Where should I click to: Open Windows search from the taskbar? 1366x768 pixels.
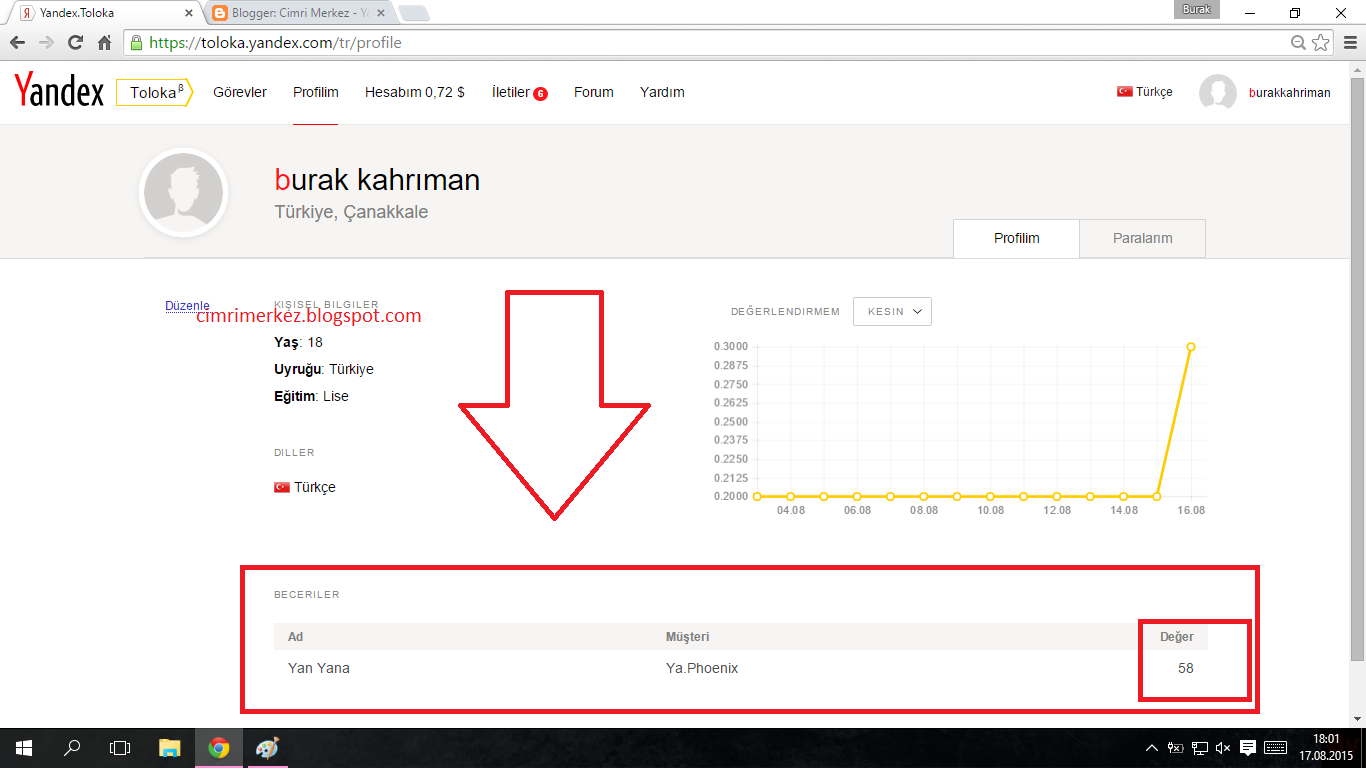pos(72,747)
